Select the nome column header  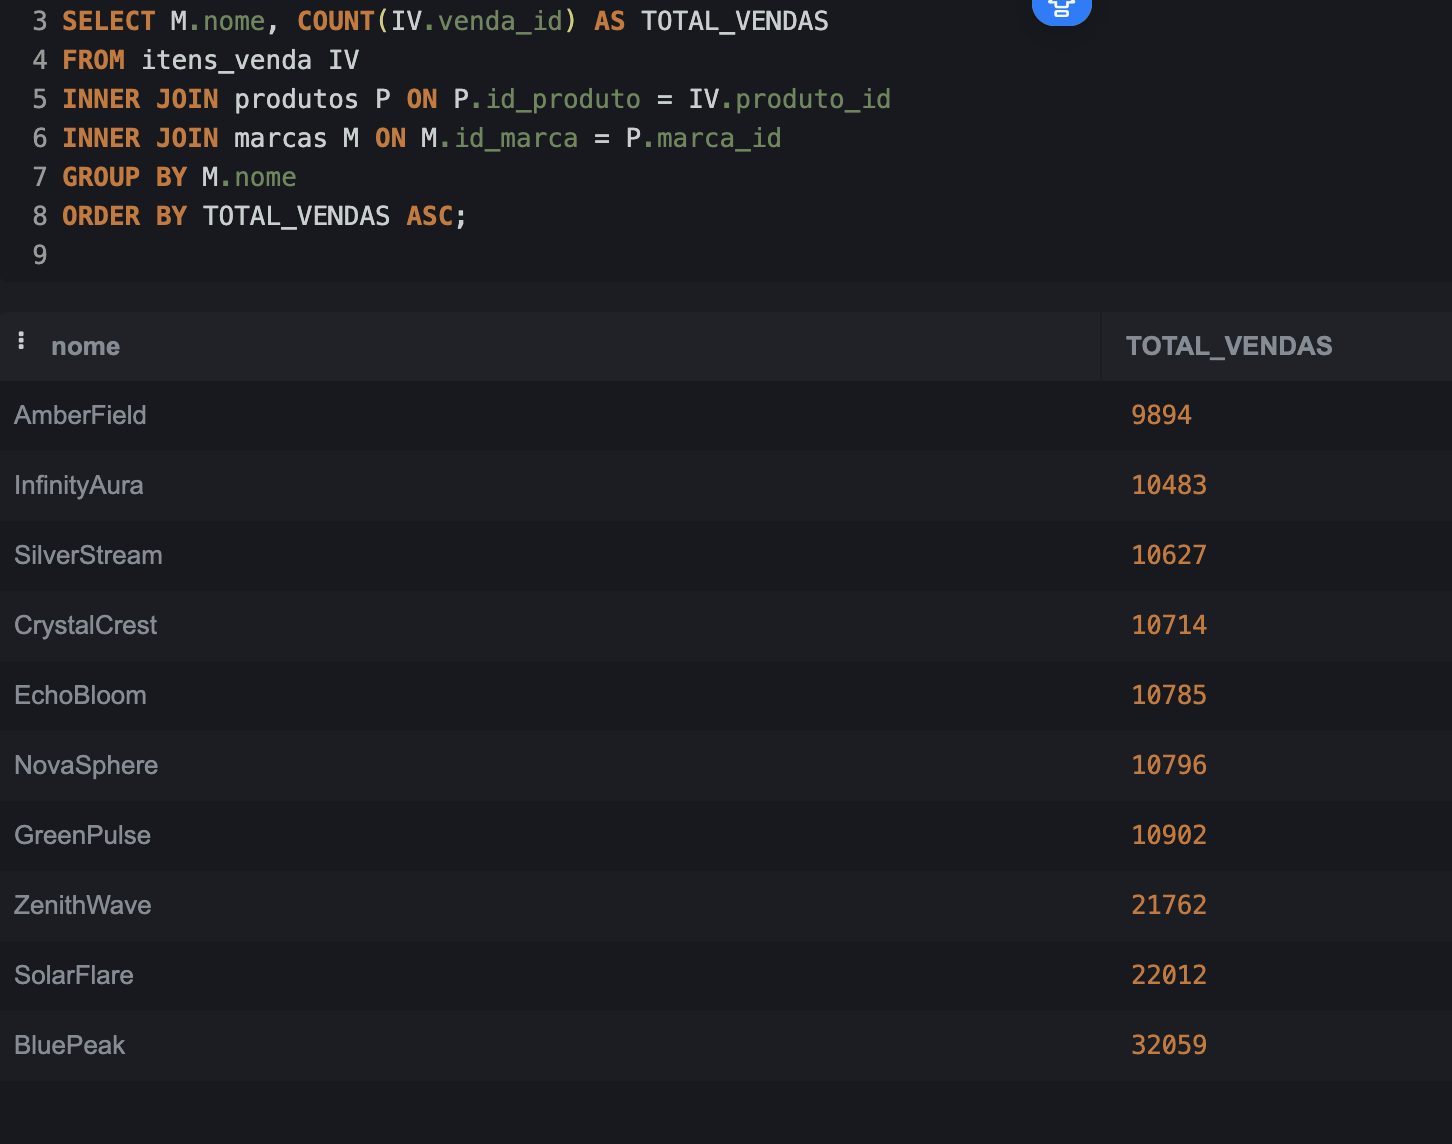[x=86, y=346]
